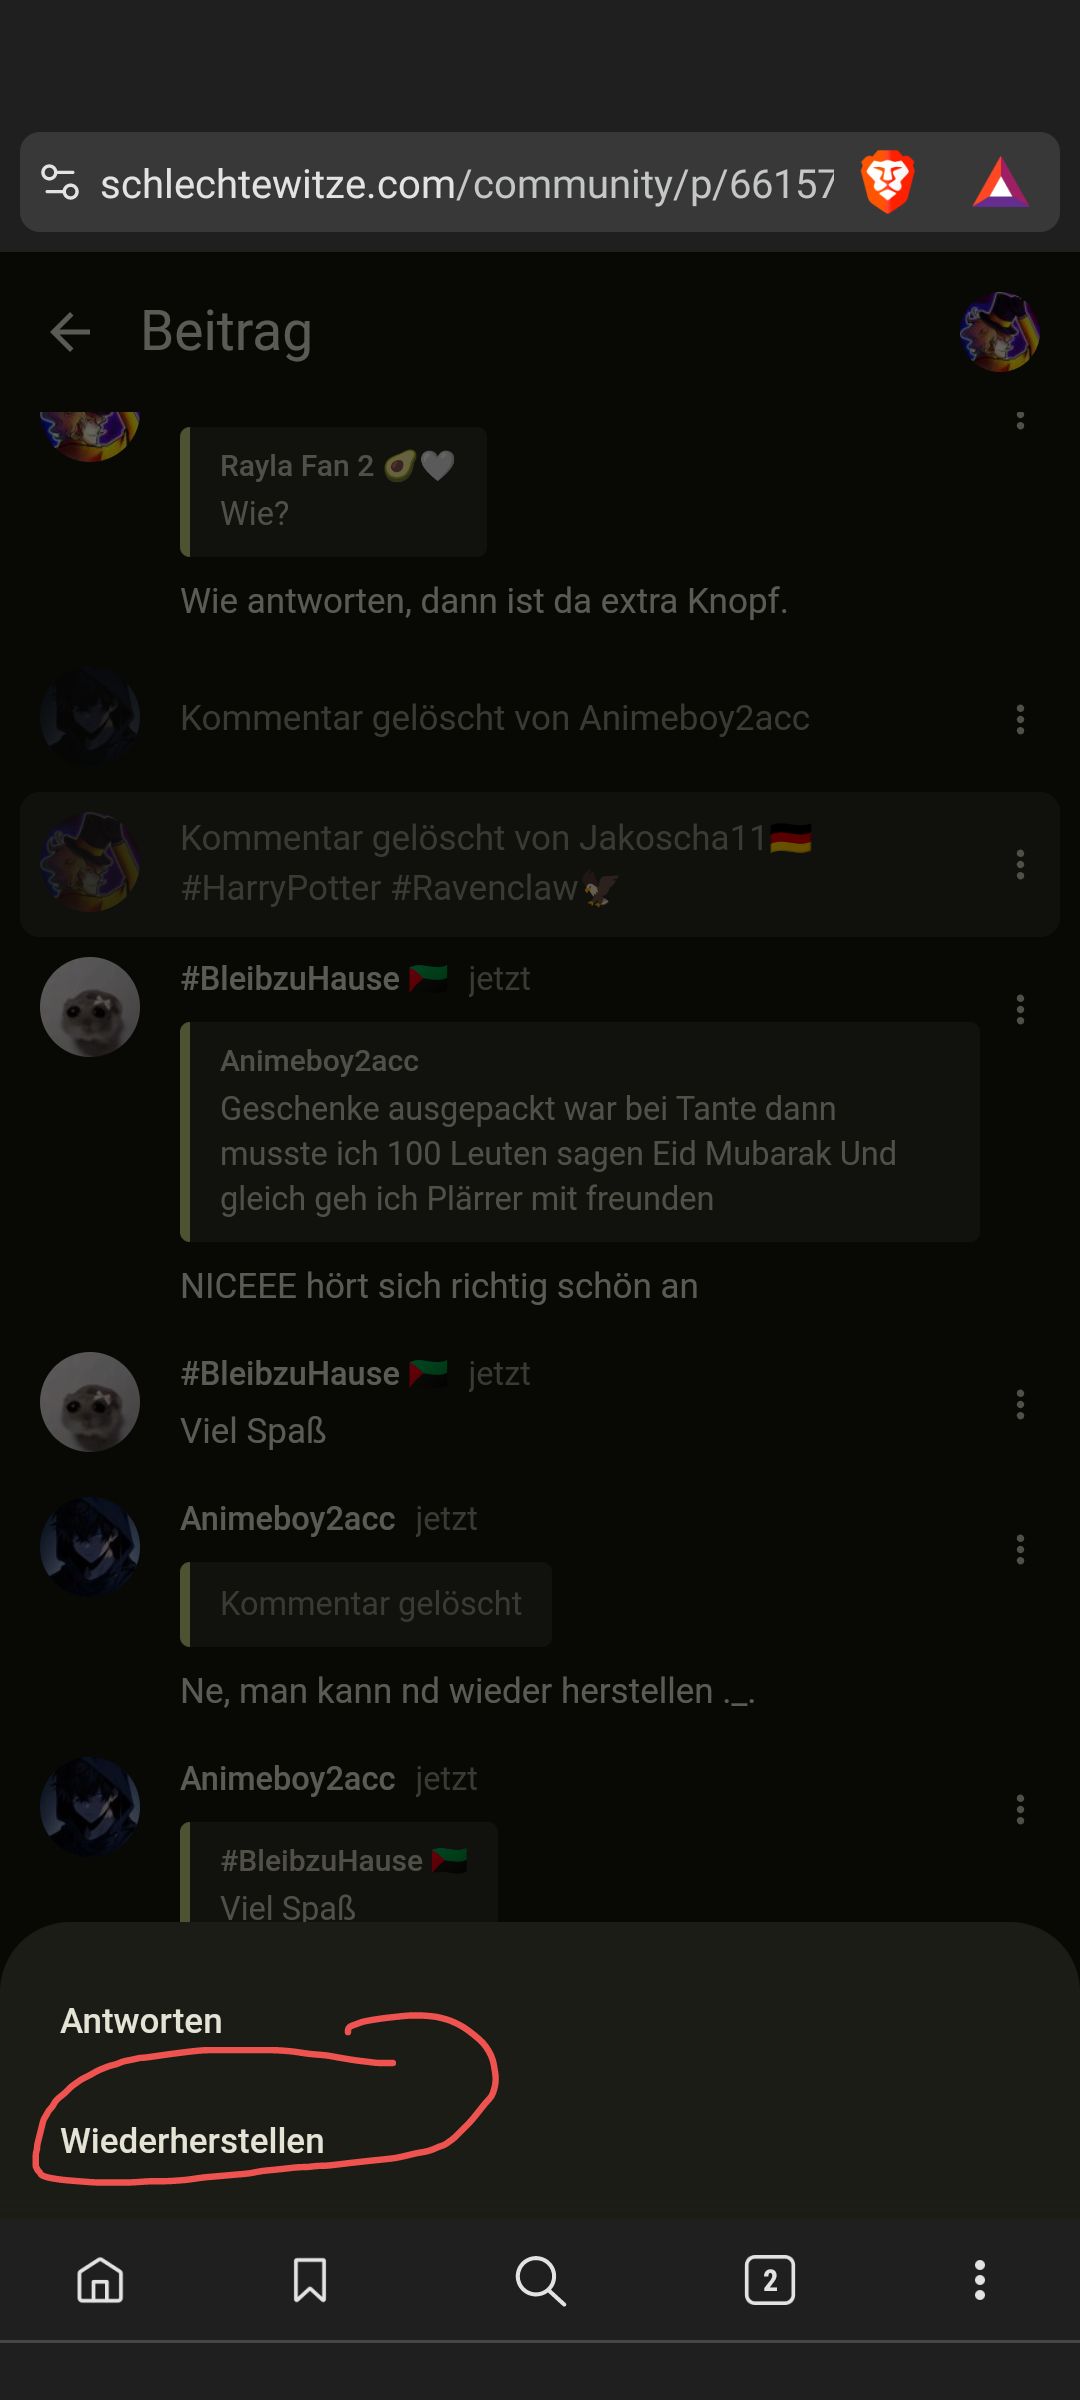The height and width of the screenshot is (2400, 1080).
Task: Select Wiederherstellen in the bottom sheet
Action: pyautogui.click(x=192, y=2141)
